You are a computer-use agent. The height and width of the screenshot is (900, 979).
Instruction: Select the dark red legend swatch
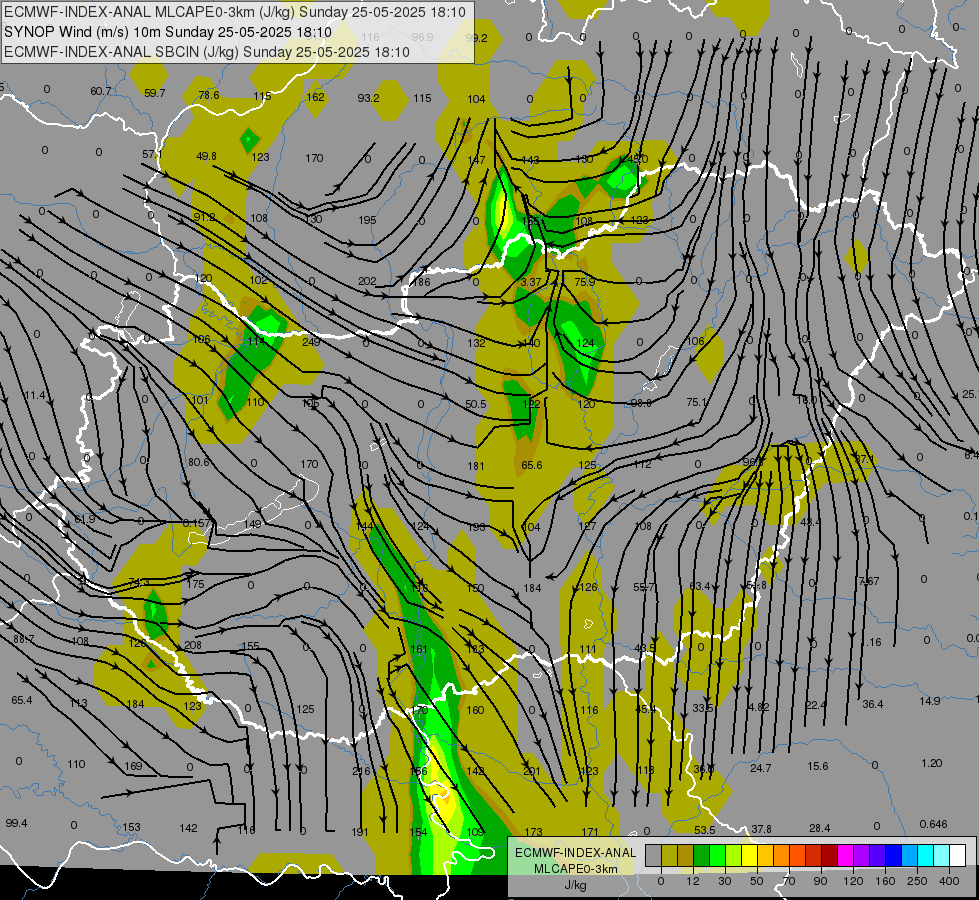coord(829,855)
